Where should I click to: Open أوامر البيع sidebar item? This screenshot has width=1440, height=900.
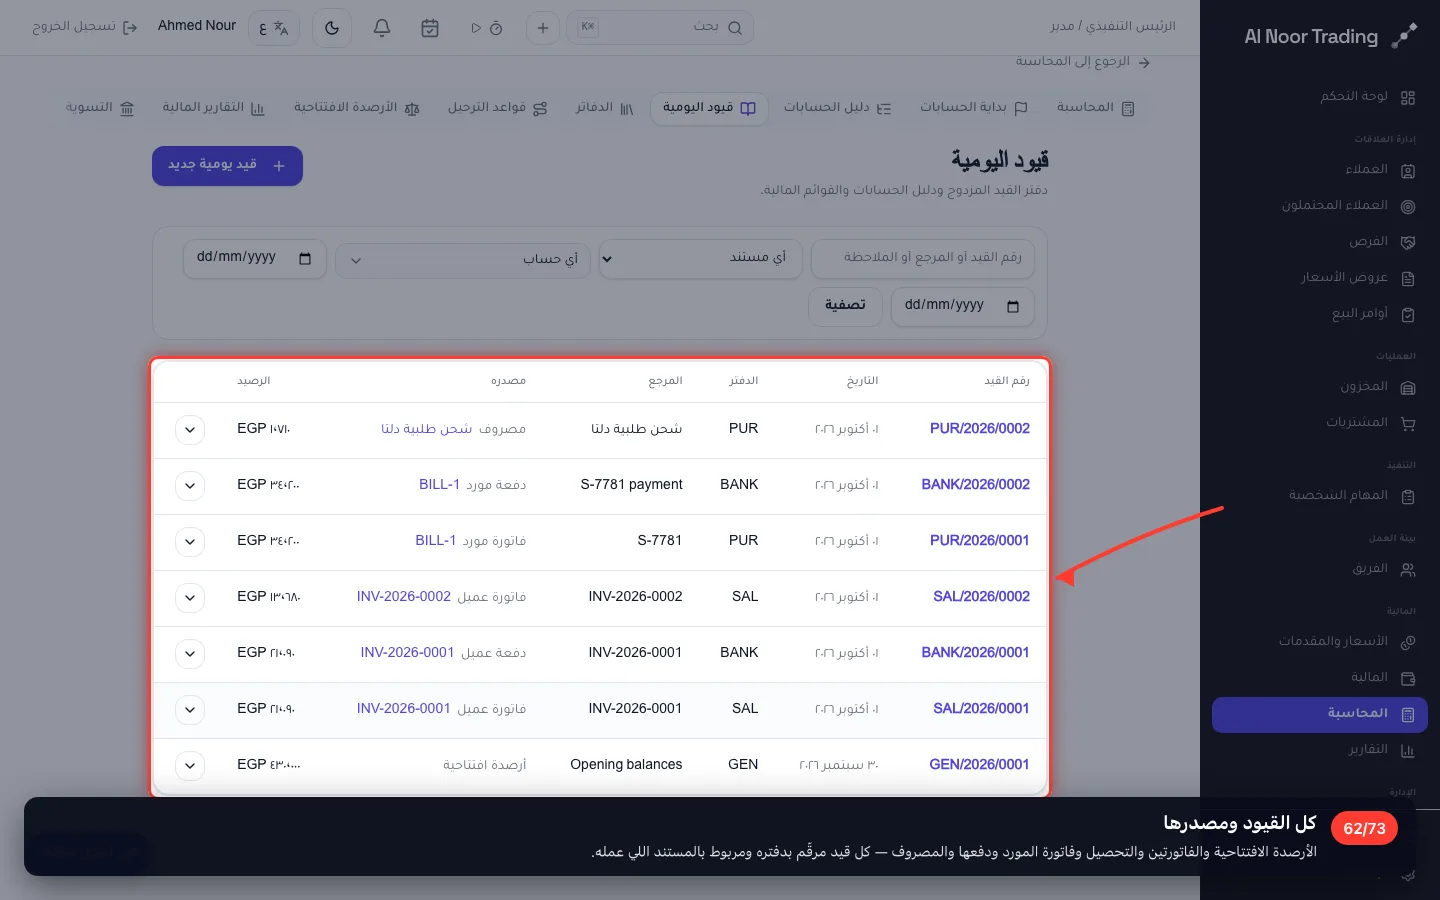(1373, 314)
